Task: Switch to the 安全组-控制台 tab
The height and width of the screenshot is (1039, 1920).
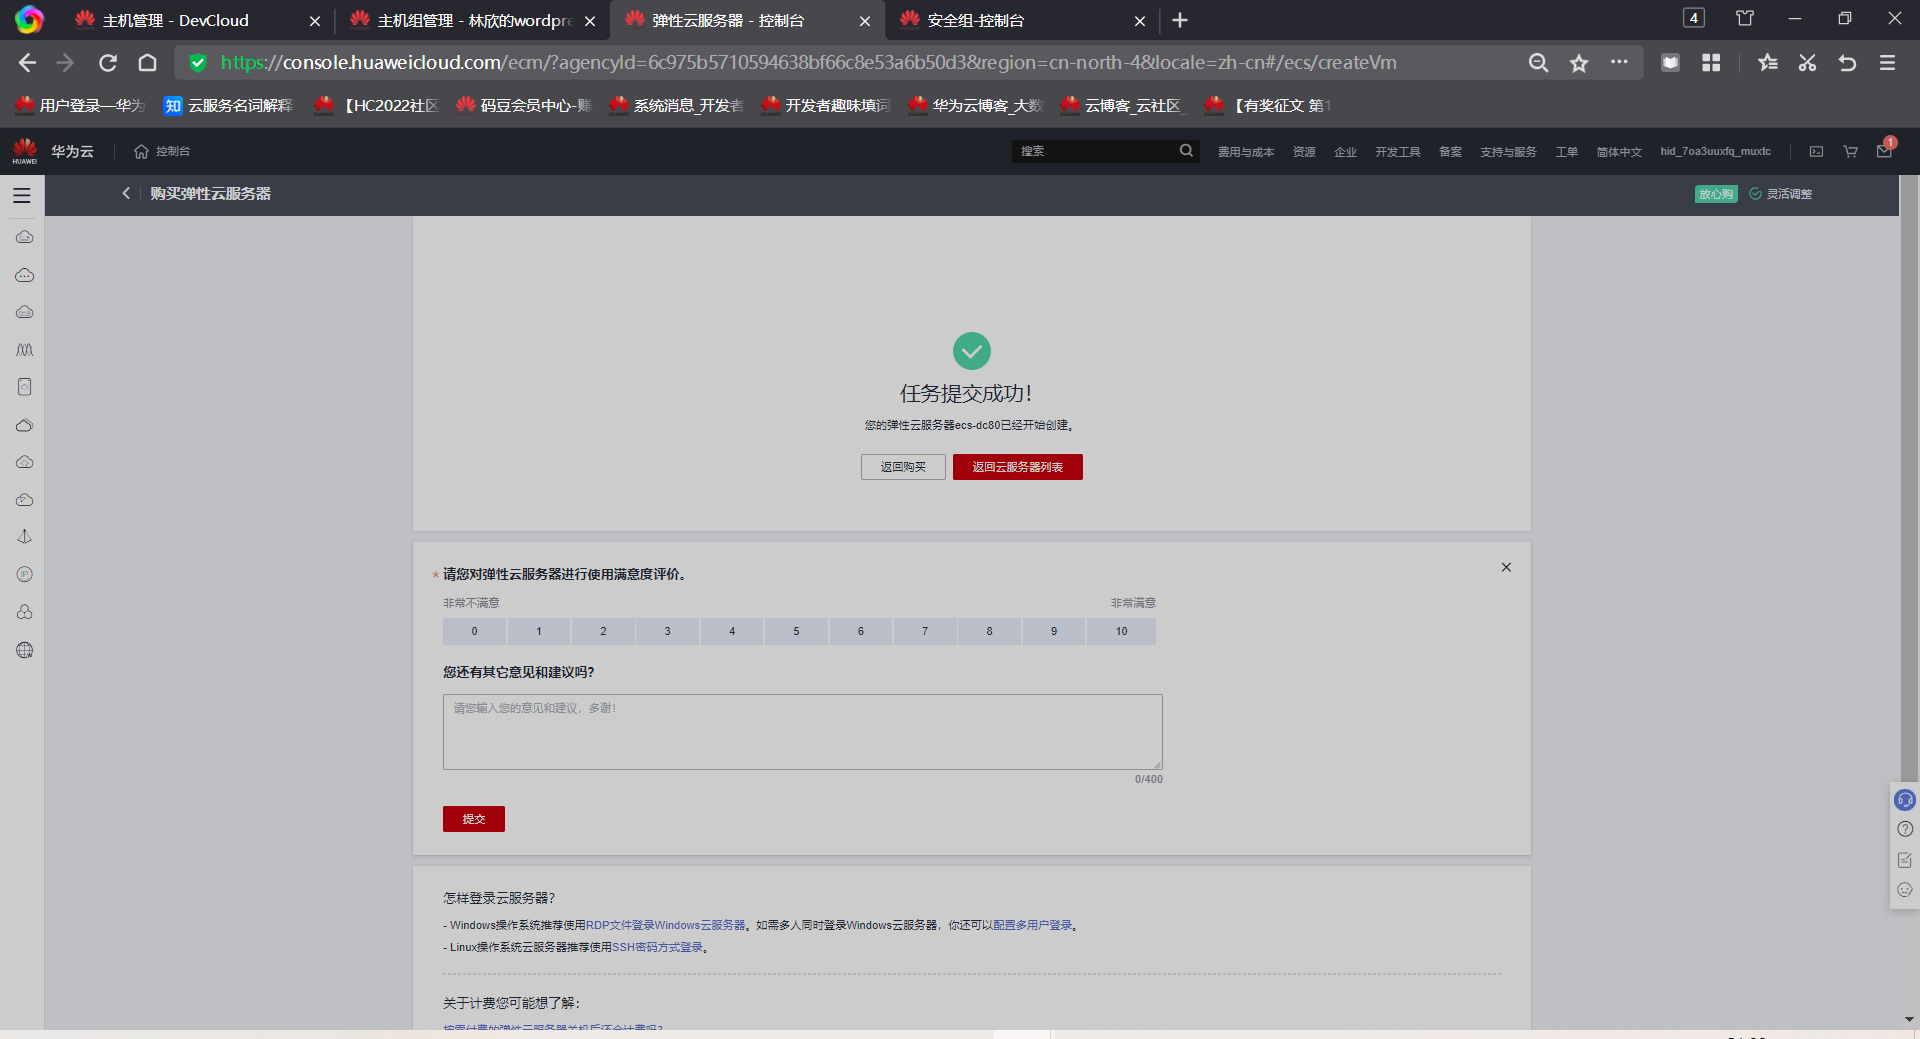Action: click(x=1022, y=20)
